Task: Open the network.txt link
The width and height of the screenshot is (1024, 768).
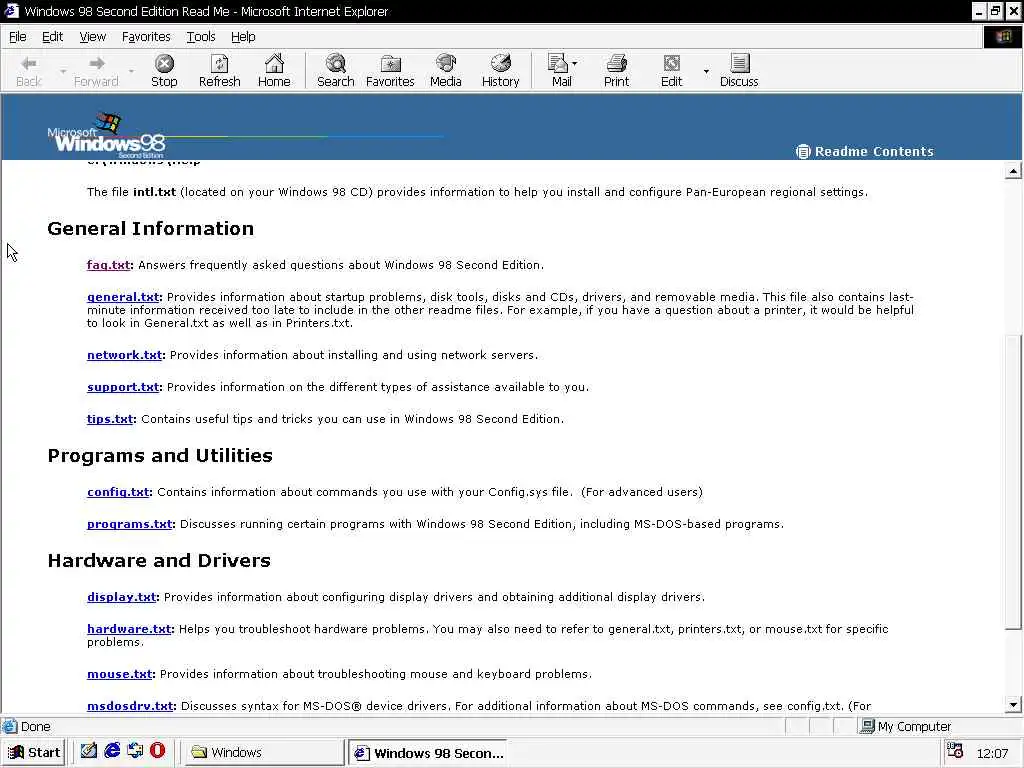Action: click(x=125, y=355)
